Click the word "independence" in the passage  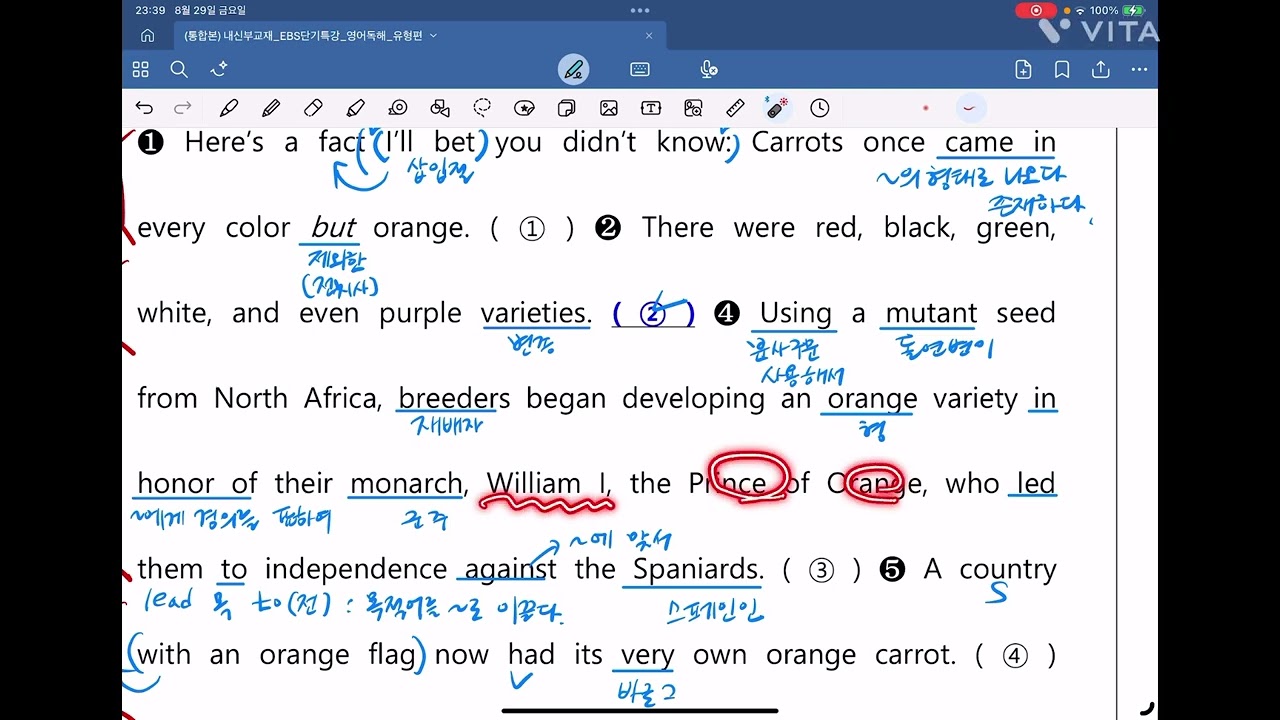(x=355, y=570)
